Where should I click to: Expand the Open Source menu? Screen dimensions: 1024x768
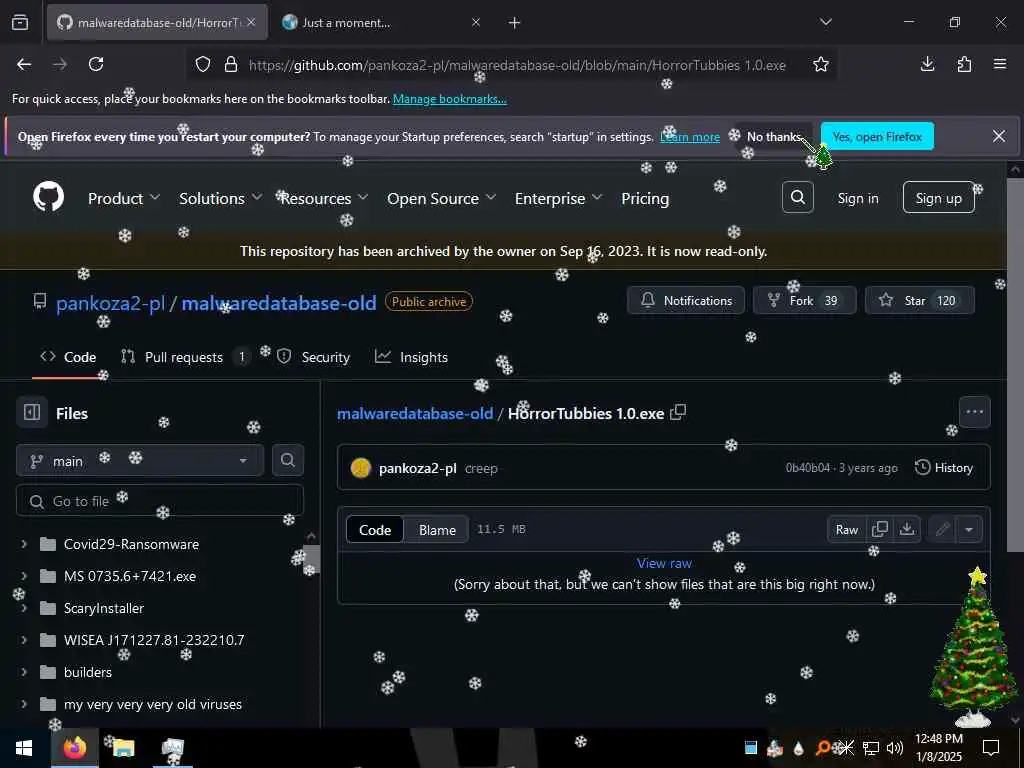coord(441,198)
